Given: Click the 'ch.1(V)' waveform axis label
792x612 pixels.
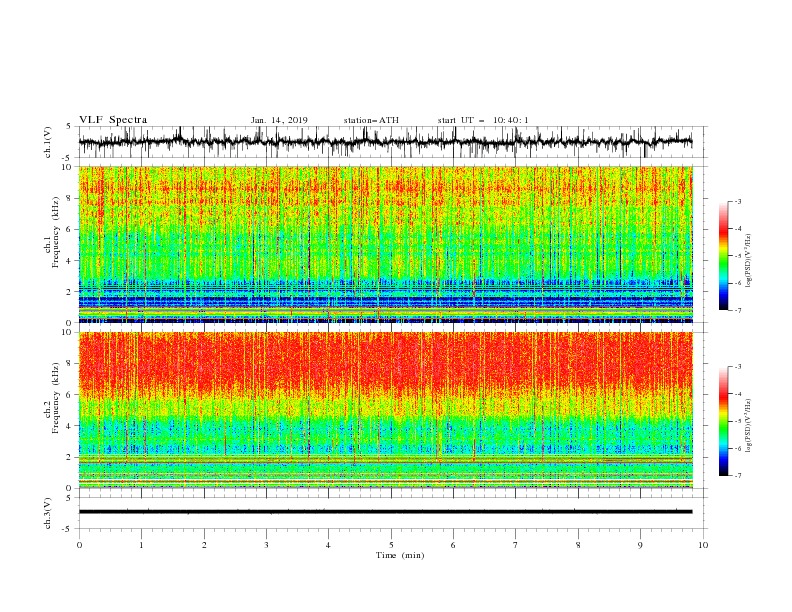Looking at the screenshot, I should 48,142.
